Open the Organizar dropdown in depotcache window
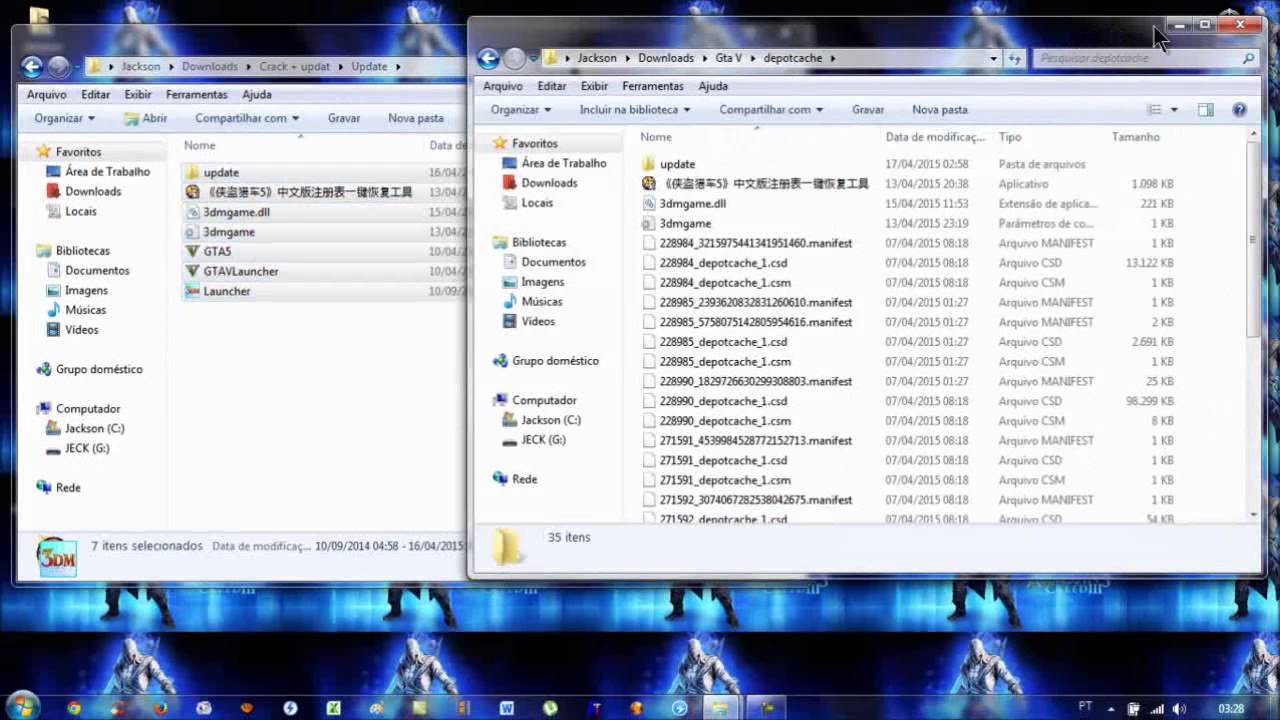The image size is (1280, 720). [521, 110]
